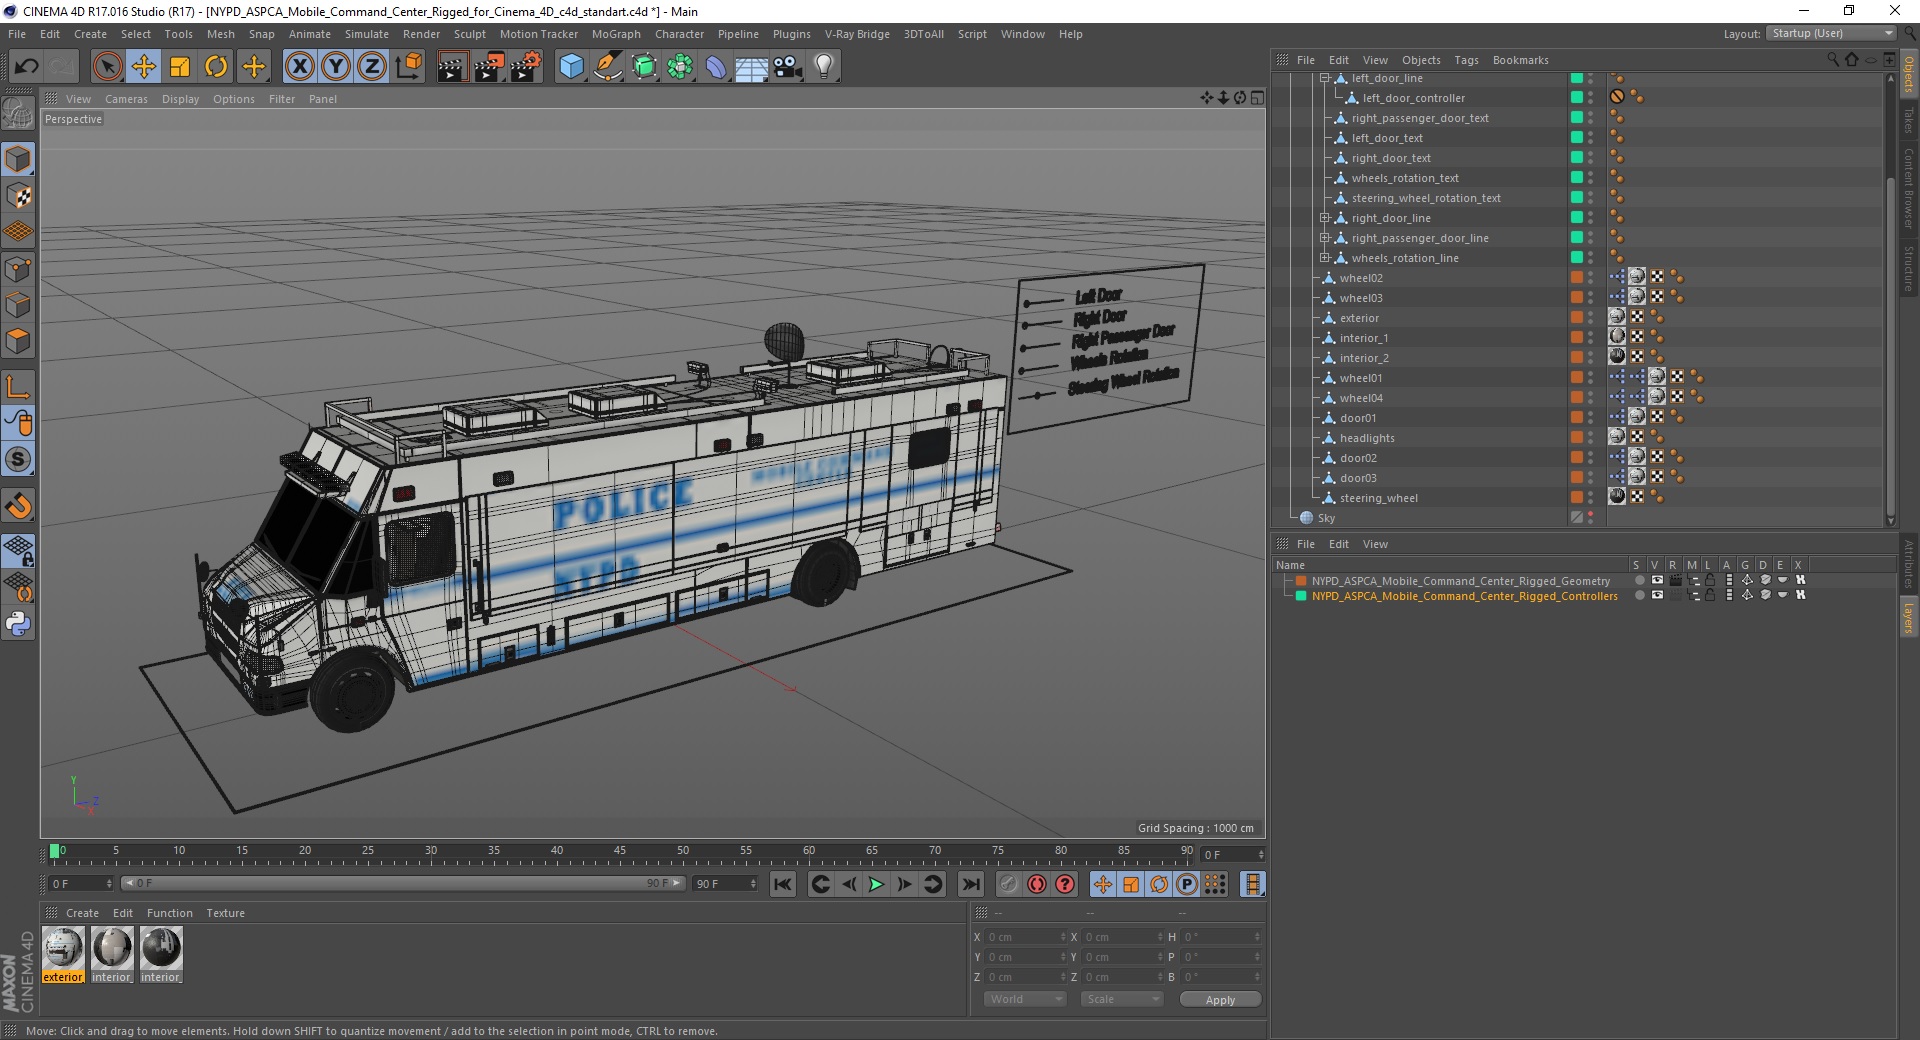Open the Layout dropdown Startup (User)
The width and height of the screenshot is (1920, 1040).
click(1830, 33)
